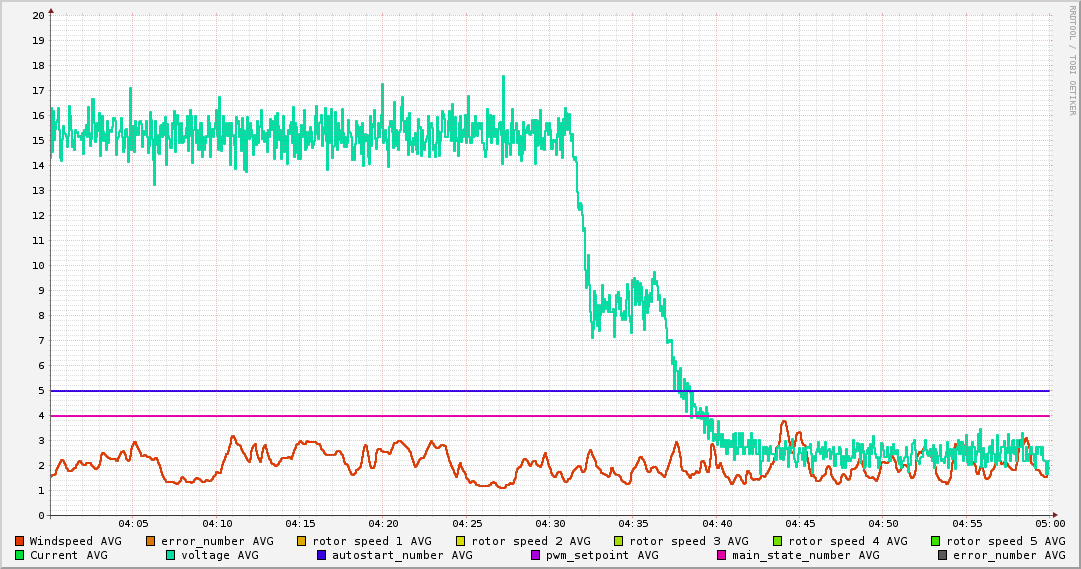The image size is (1081, 569).
Task: Click the 04:30 time axis label
Action: (x=550, y=523)
